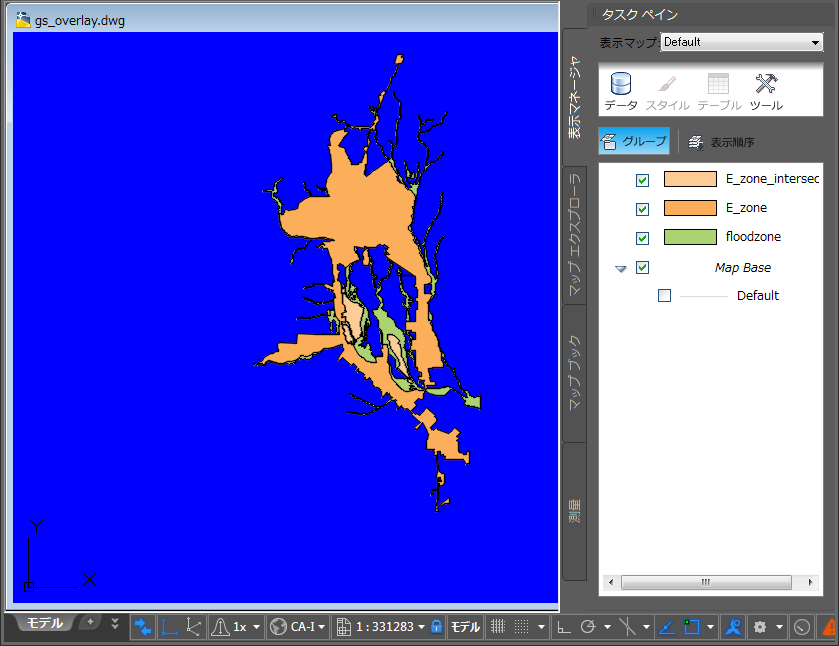Open the 表示マップ Default dropdown
Screen dimensions: 839x646
tap(742, 42)
